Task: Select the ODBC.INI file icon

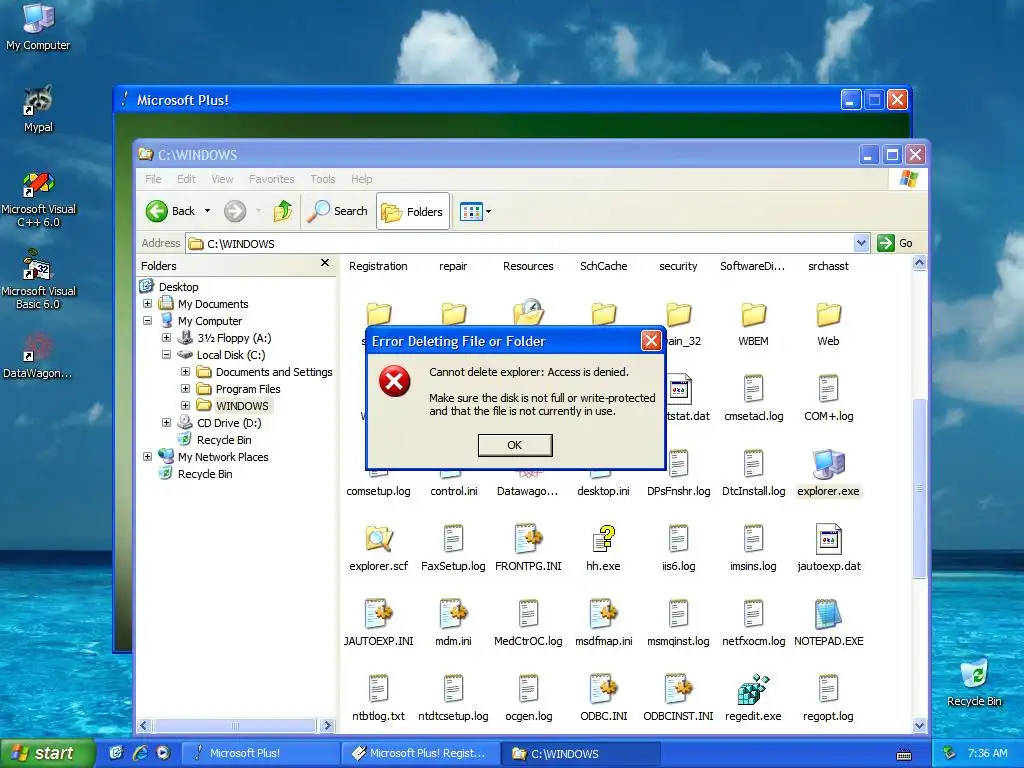Action: 603,690
